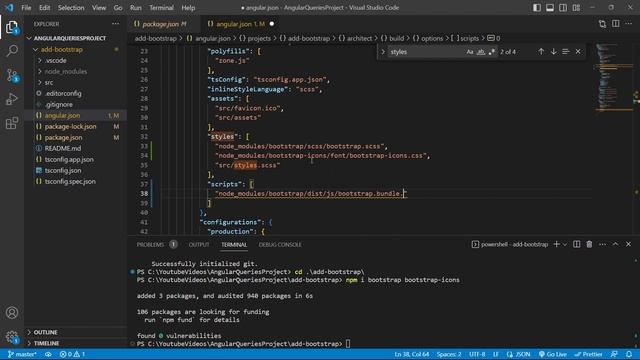Close the terminal panel
Screen dimensions: 640x360
(x=629, y=244)
